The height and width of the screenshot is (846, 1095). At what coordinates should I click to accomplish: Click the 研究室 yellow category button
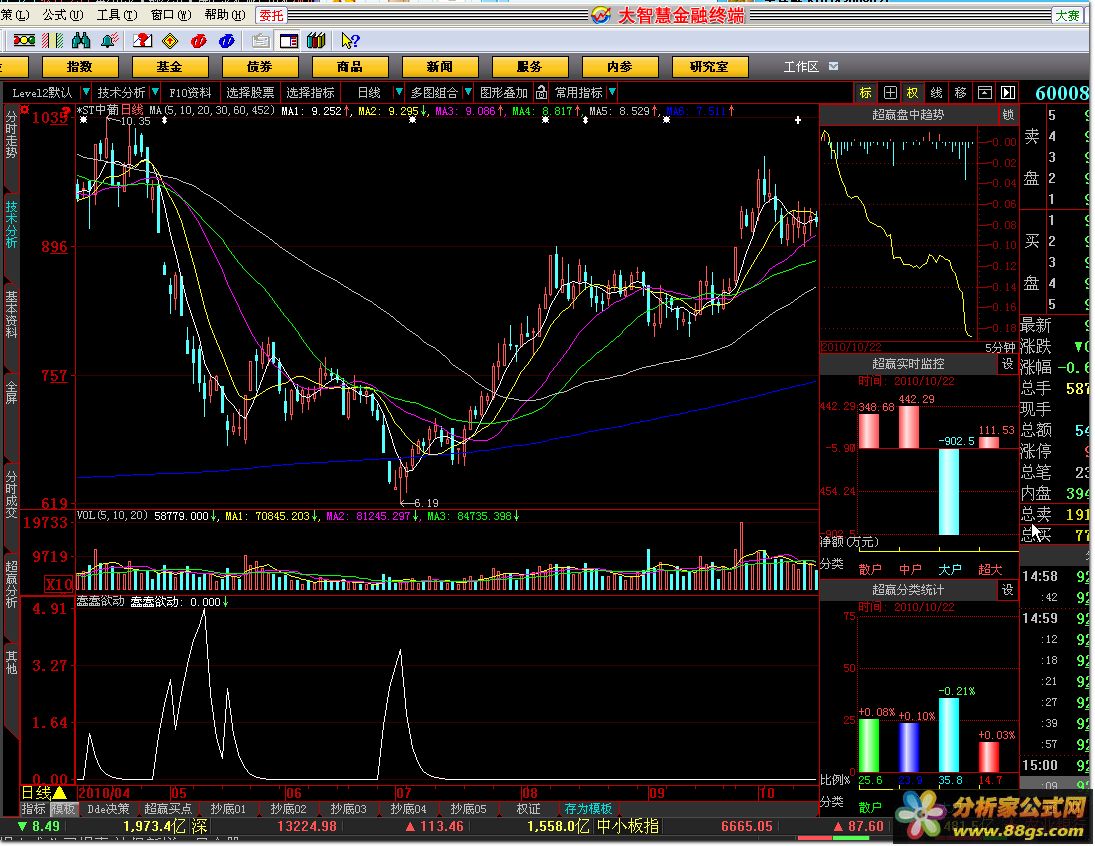(710, 66)
